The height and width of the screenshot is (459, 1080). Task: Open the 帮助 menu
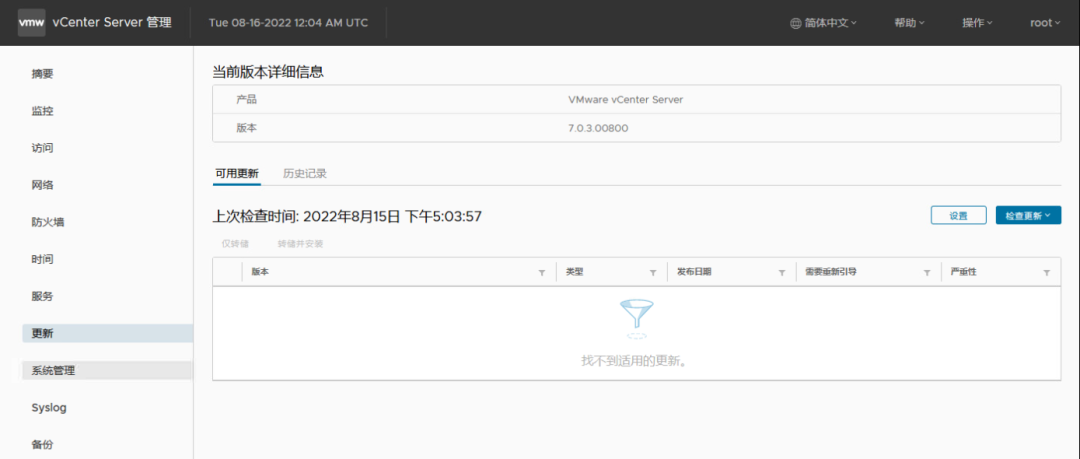(909, 23)
